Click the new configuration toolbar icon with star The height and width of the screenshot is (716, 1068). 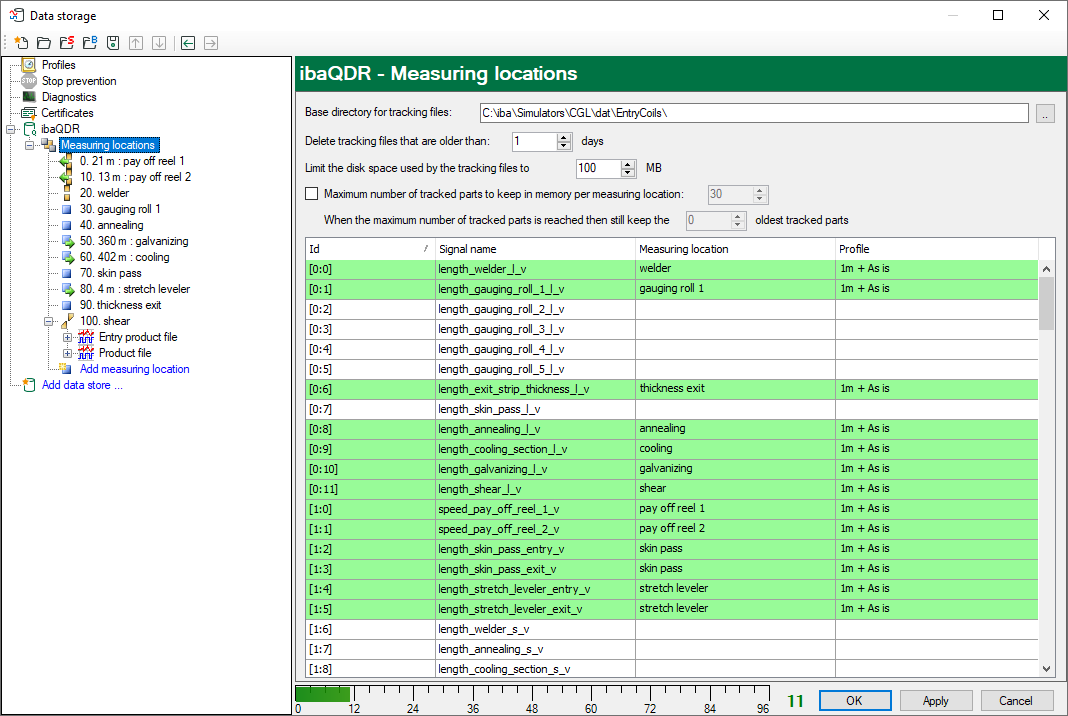point(21,43)
